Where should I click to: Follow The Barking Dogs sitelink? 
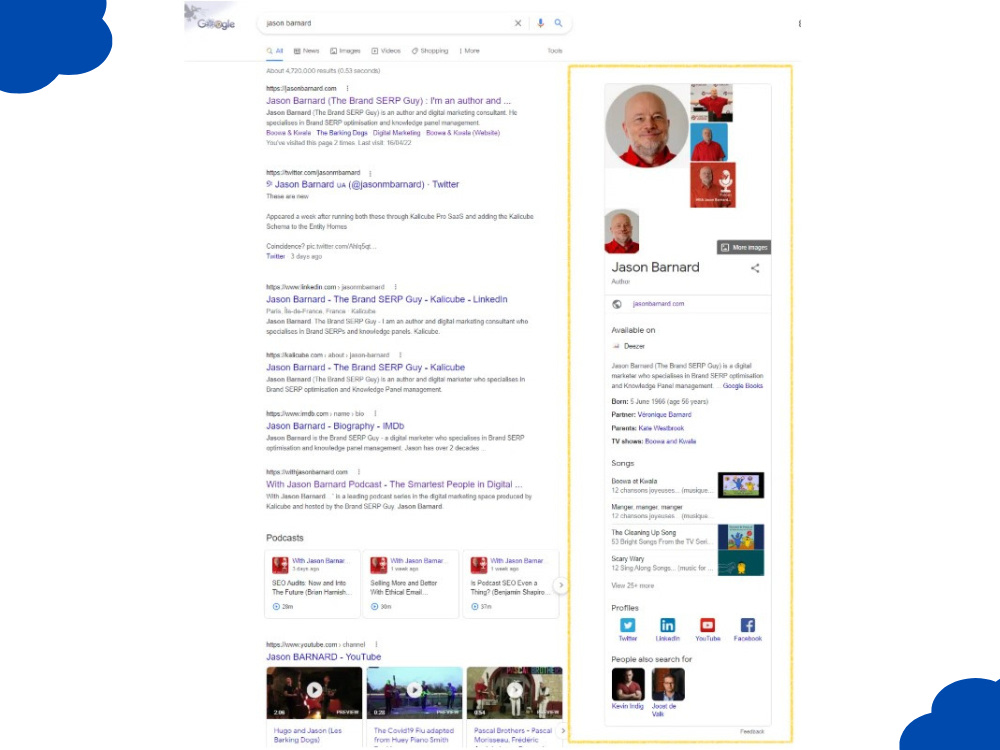(342, 133)
